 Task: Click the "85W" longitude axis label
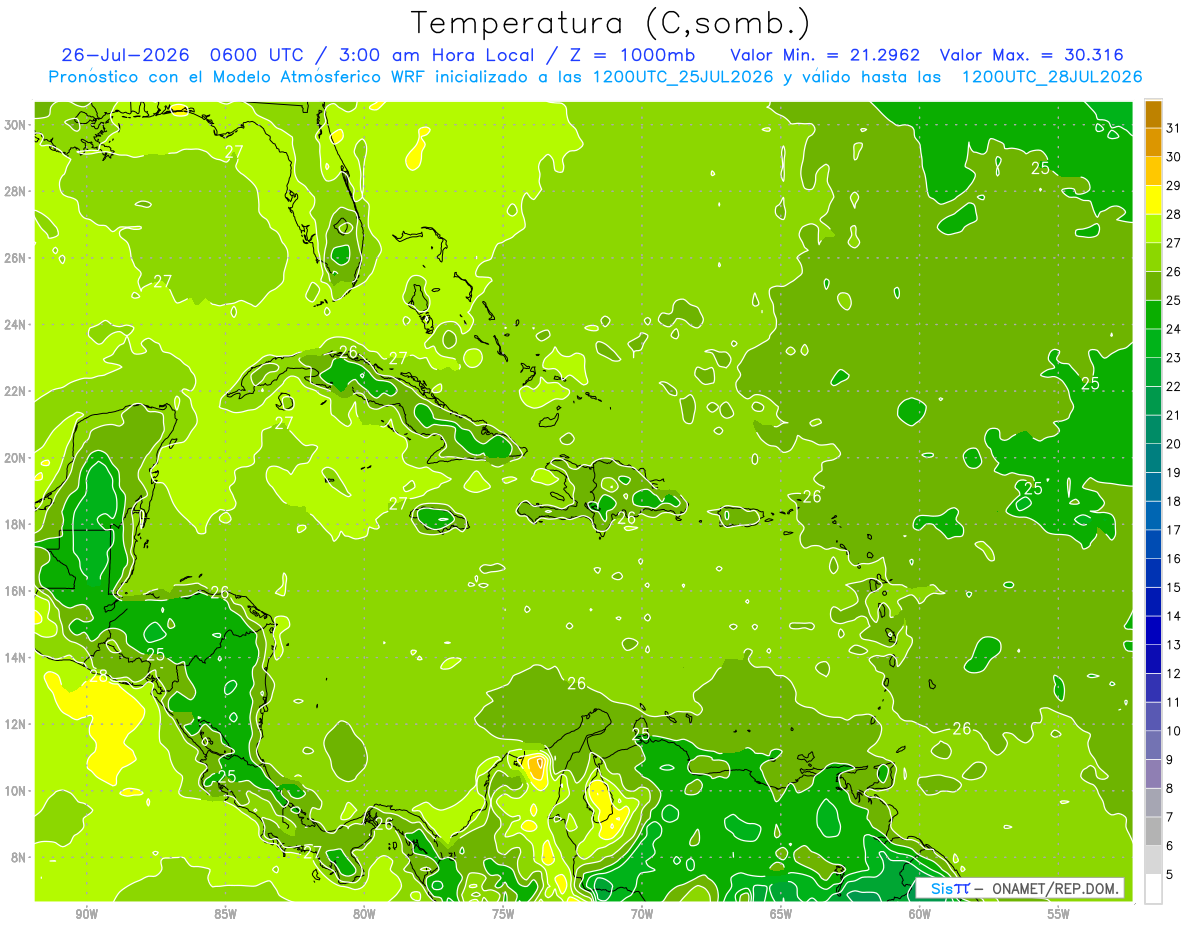pyautogui.click(x=225, y=914)
